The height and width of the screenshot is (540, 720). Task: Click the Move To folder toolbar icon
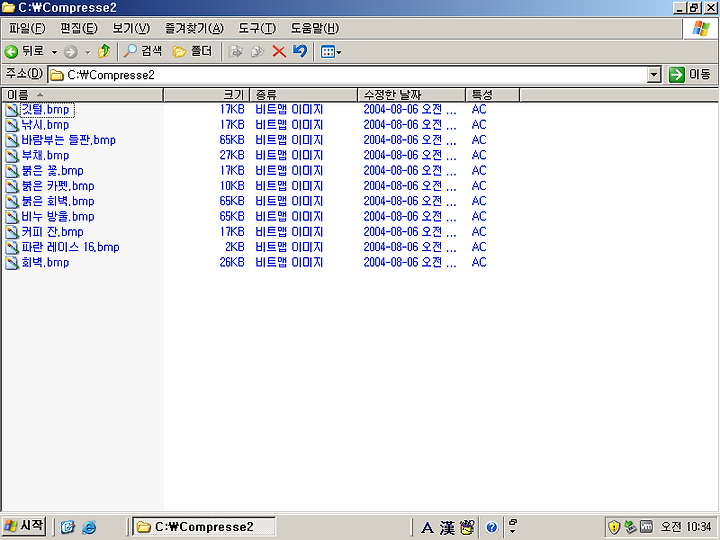236,51
